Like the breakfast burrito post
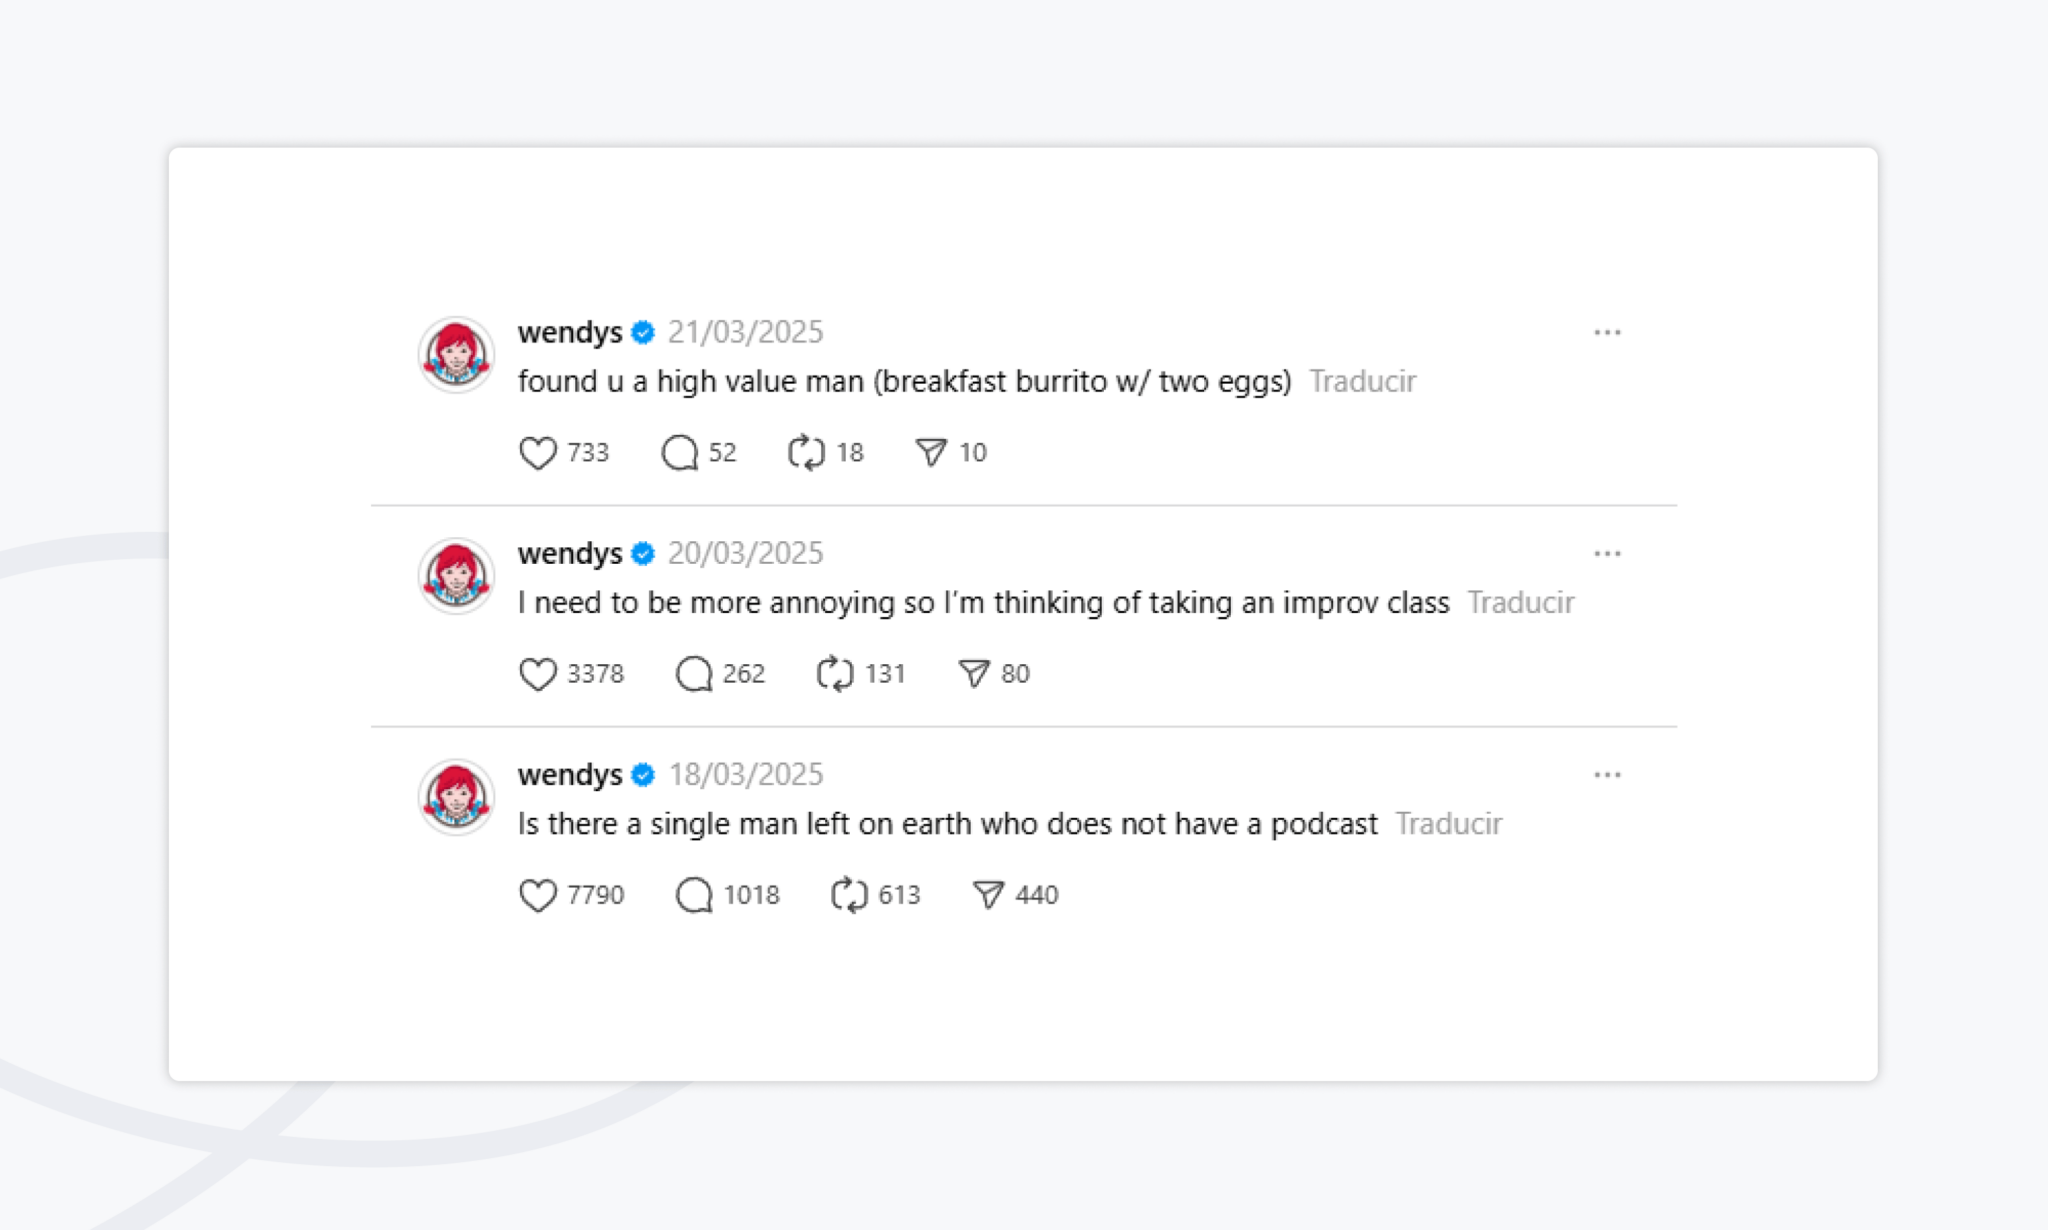The image size is (2048, 1230). [x=538, y=453]
